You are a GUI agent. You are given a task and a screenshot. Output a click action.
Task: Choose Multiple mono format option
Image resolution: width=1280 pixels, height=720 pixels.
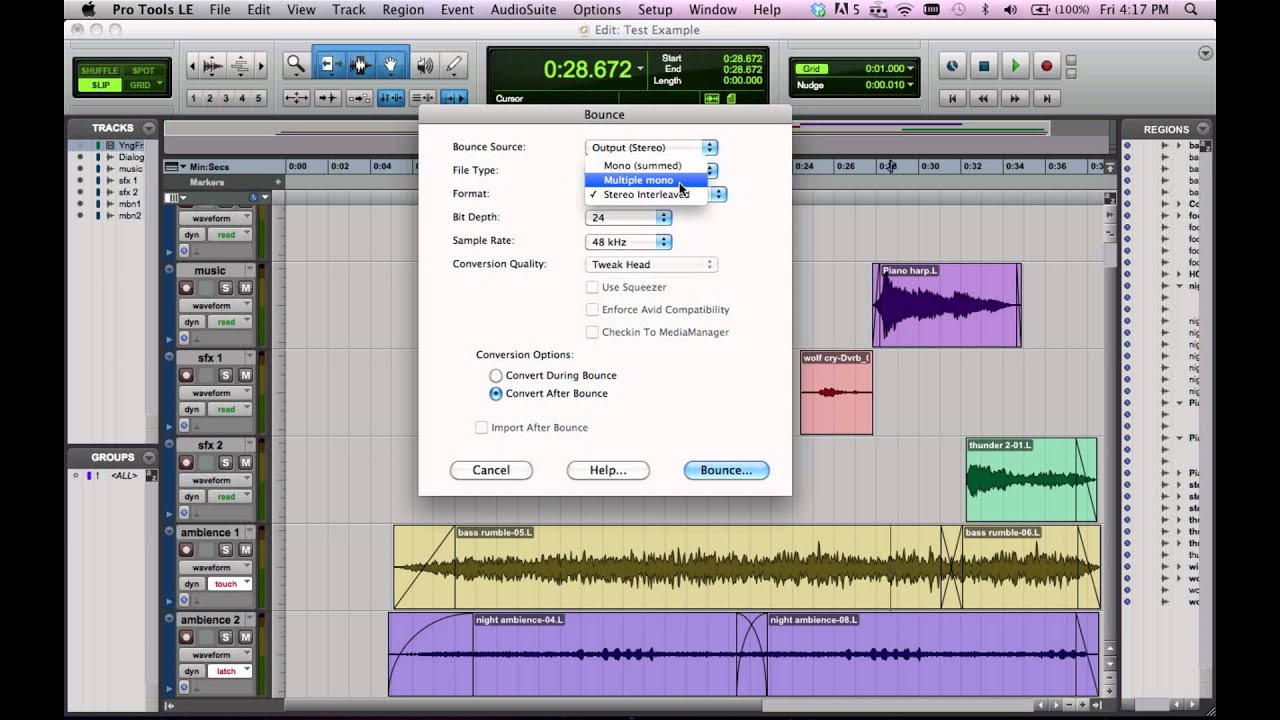(645, 180)
